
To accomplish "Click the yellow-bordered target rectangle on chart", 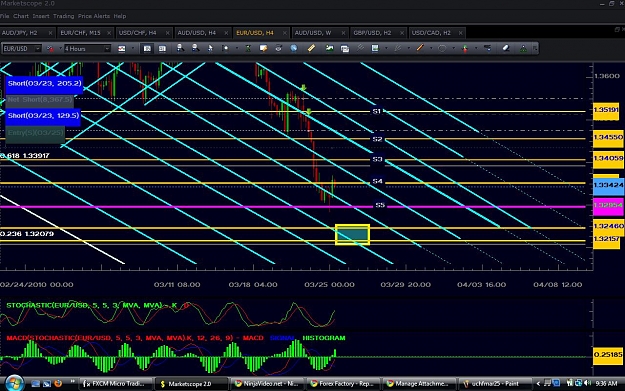I will [x=352, y=234].
